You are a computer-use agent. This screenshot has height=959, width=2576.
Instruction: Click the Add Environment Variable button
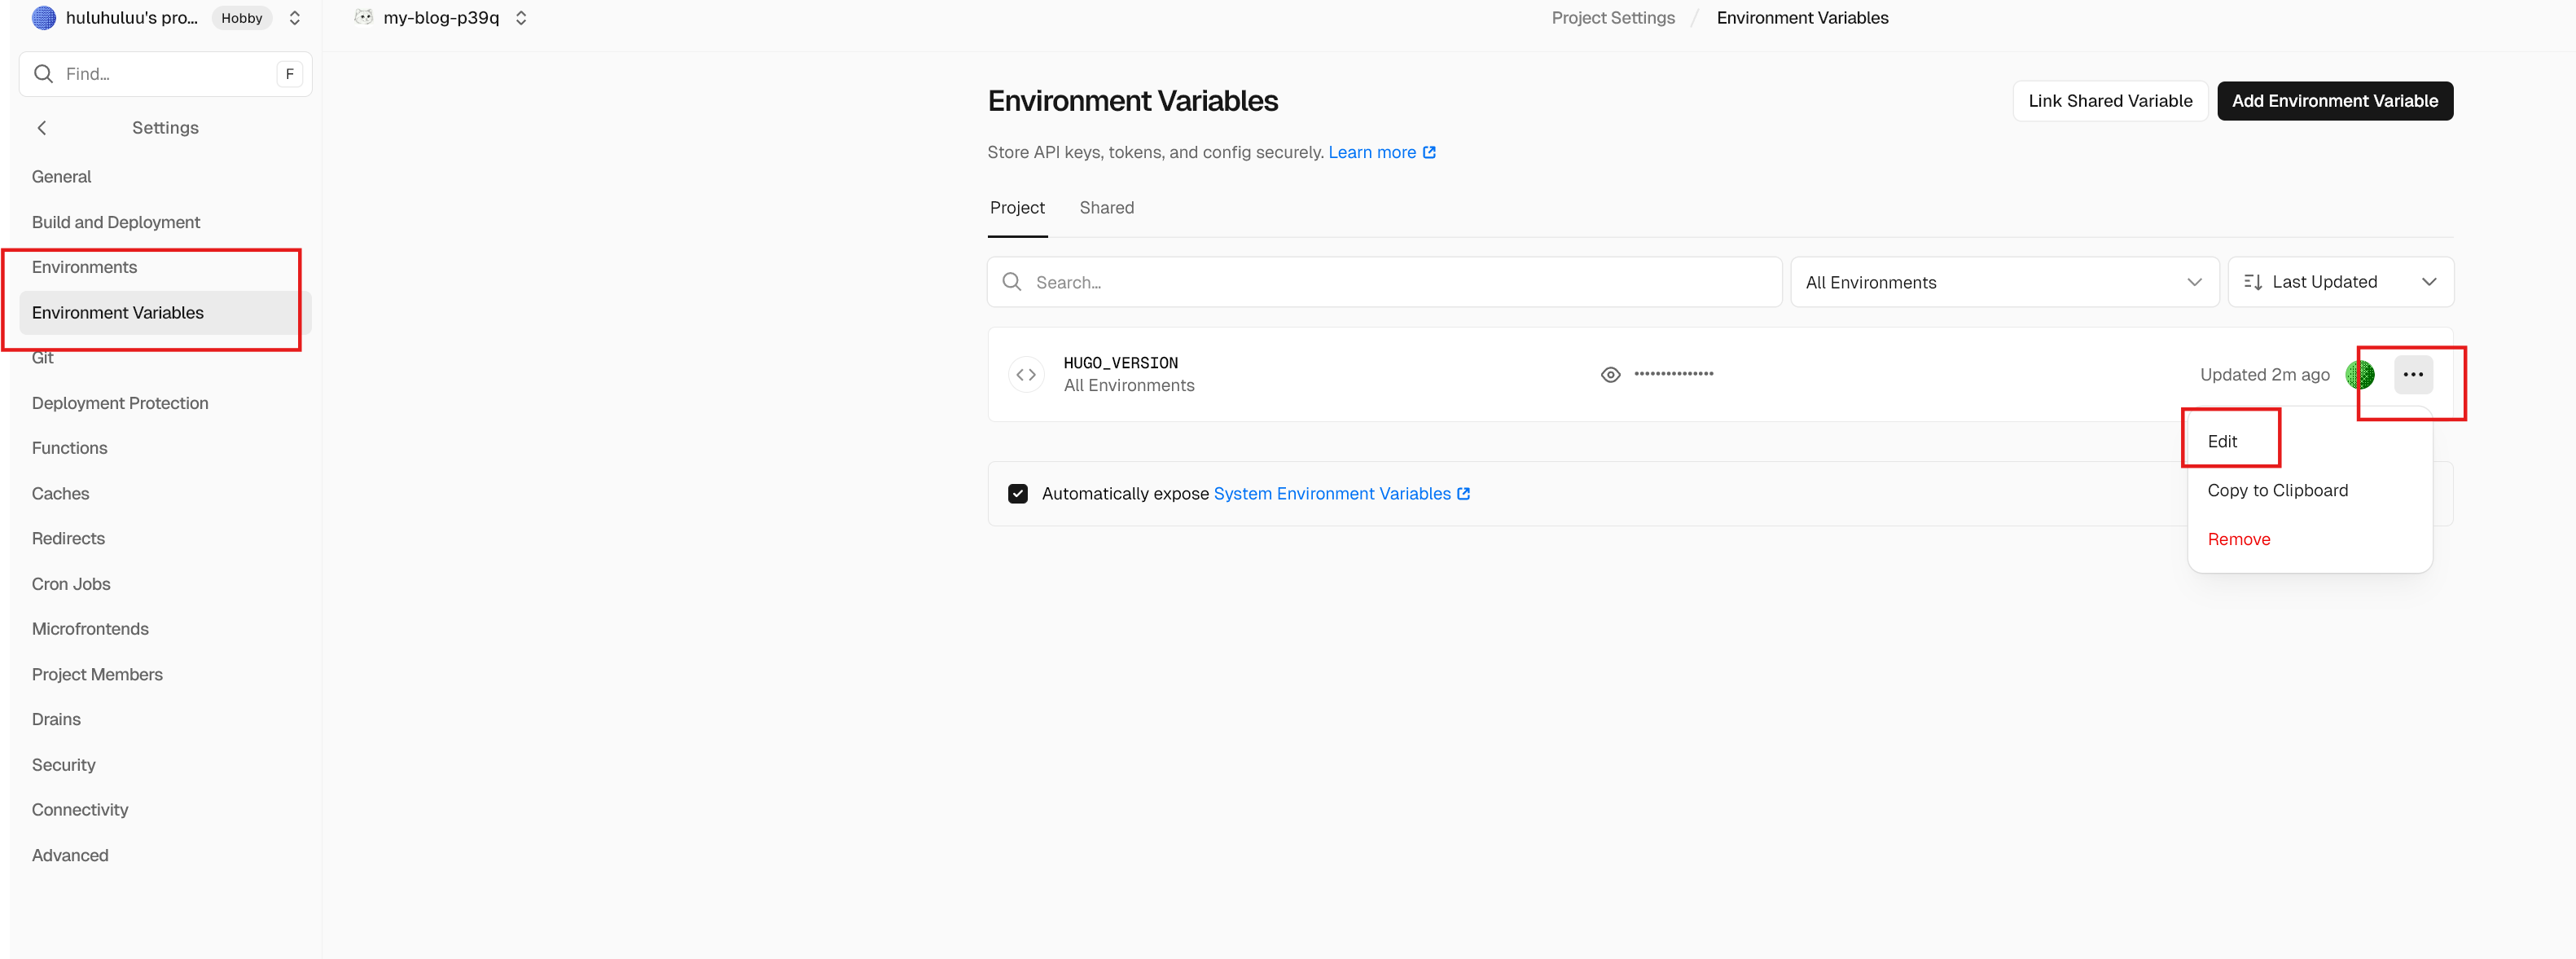(2334, 101)
